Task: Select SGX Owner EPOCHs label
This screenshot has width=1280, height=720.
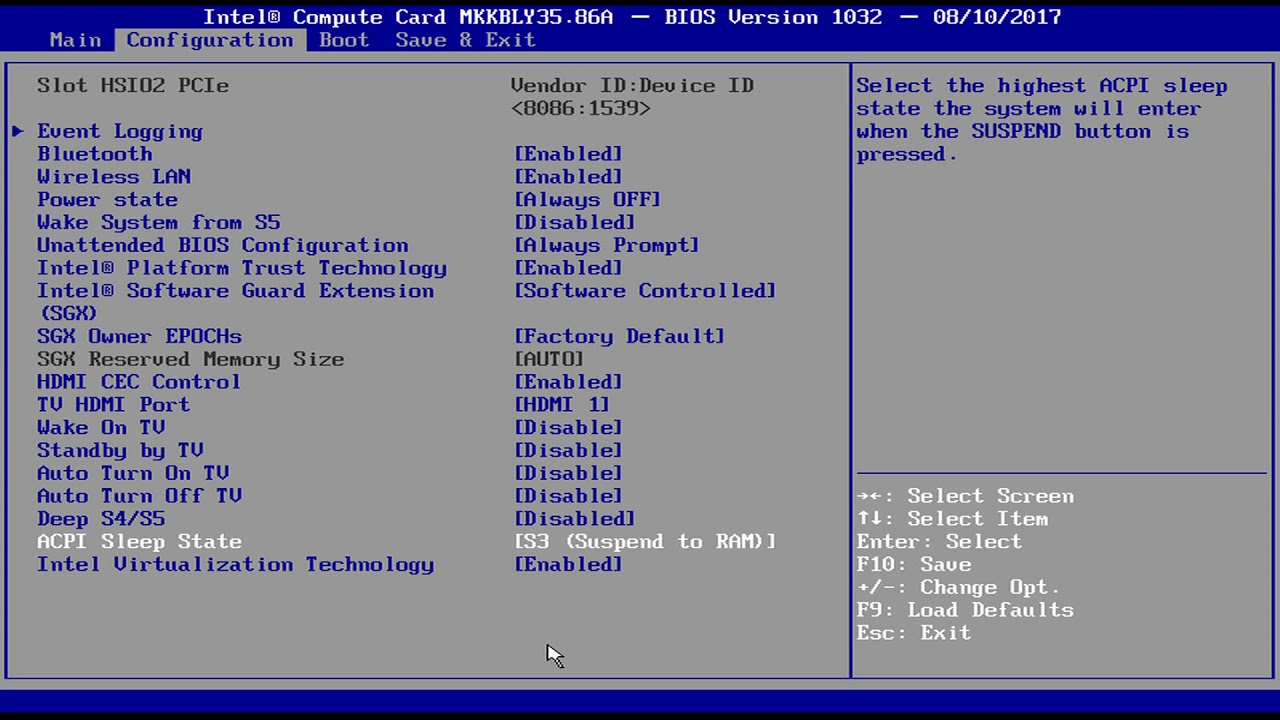Action: coord(139,337)
